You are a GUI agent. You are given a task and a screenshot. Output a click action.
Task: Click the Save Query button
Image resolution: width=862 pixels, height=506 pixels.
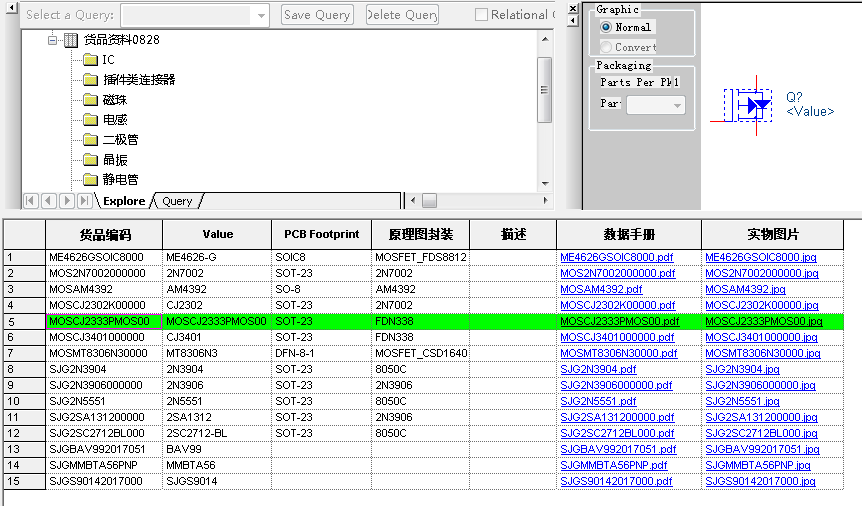coord(317,15)
